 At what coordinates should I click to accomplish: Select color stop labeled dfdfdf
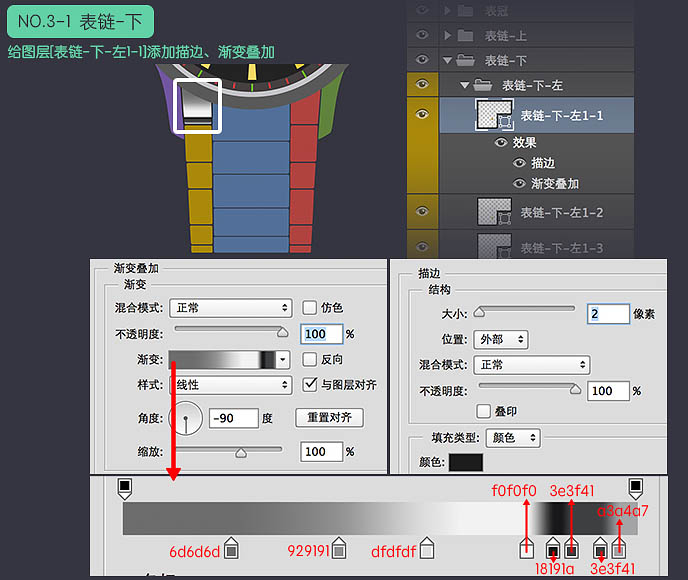pos(426,548)
